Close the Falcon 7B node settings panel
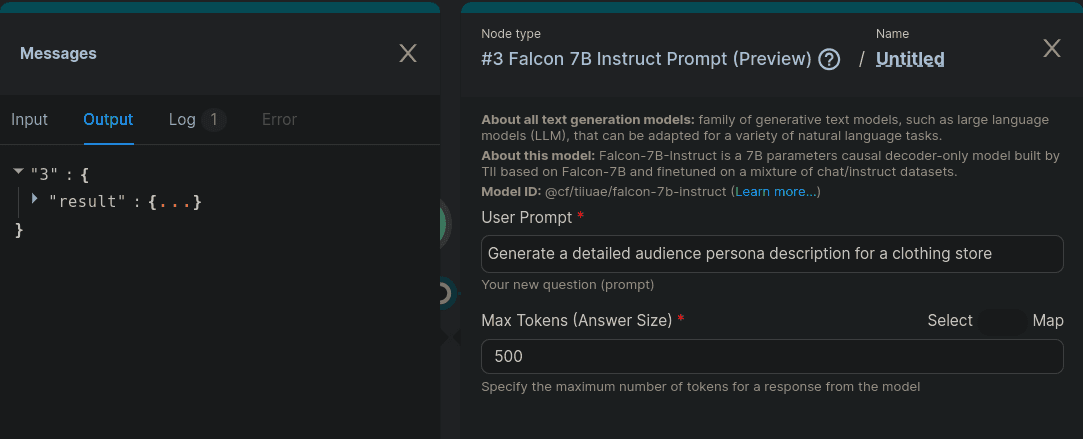The image size is (1083, 439). pos(1052,48)
